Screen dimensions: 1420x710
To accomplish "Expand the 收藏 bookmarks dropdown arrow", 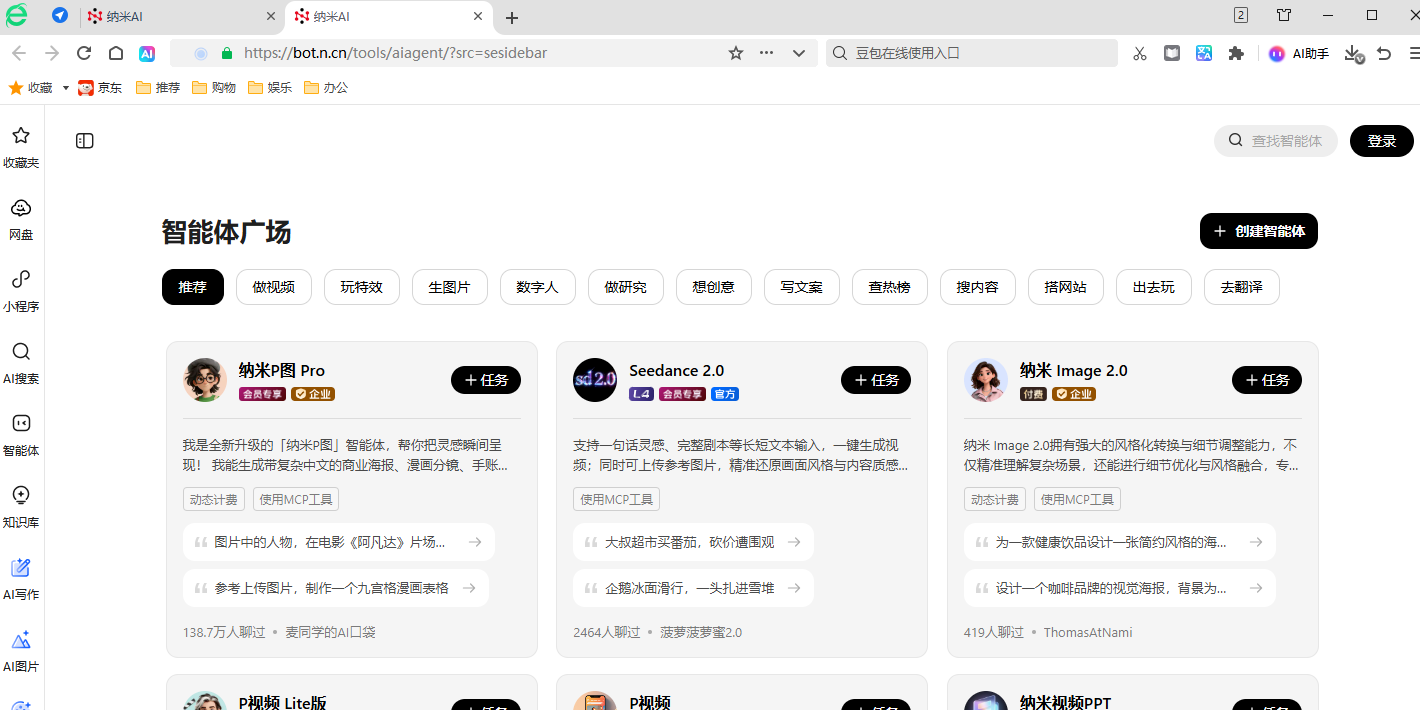I will pyautogui.click(x=66, y=88).
